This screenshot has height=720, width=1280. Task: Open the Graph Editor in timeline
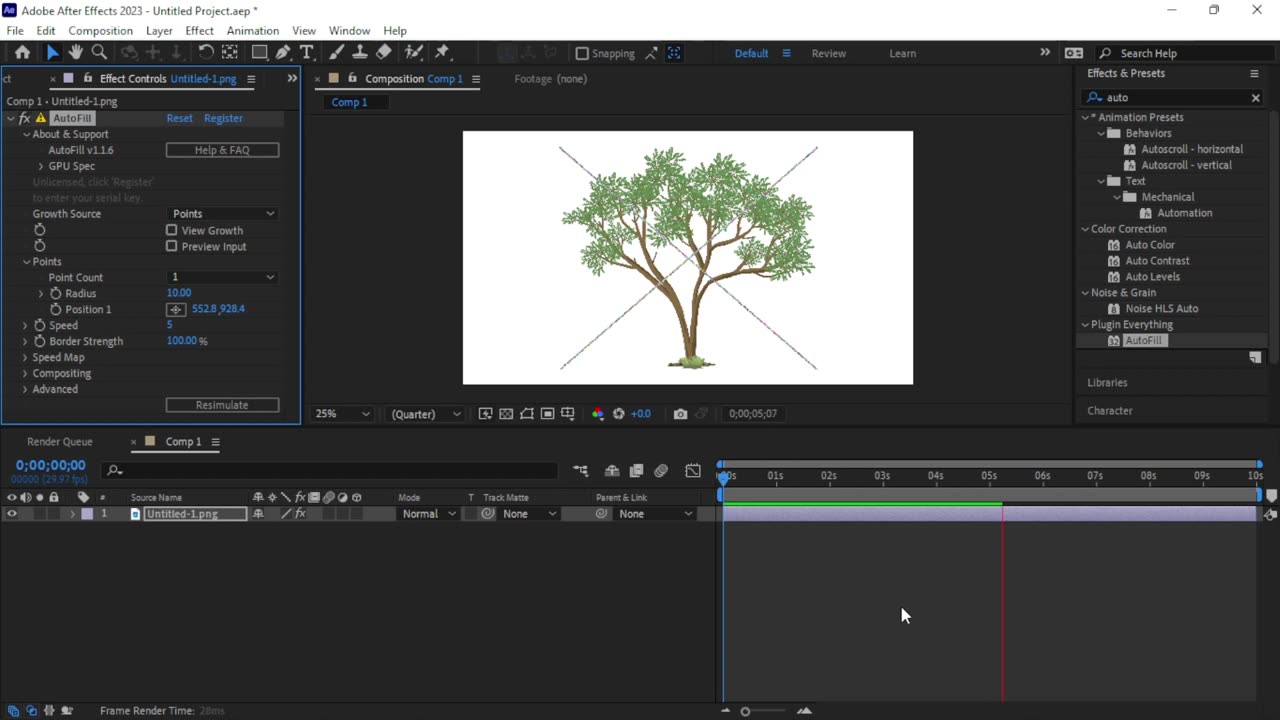click(693, 471)
